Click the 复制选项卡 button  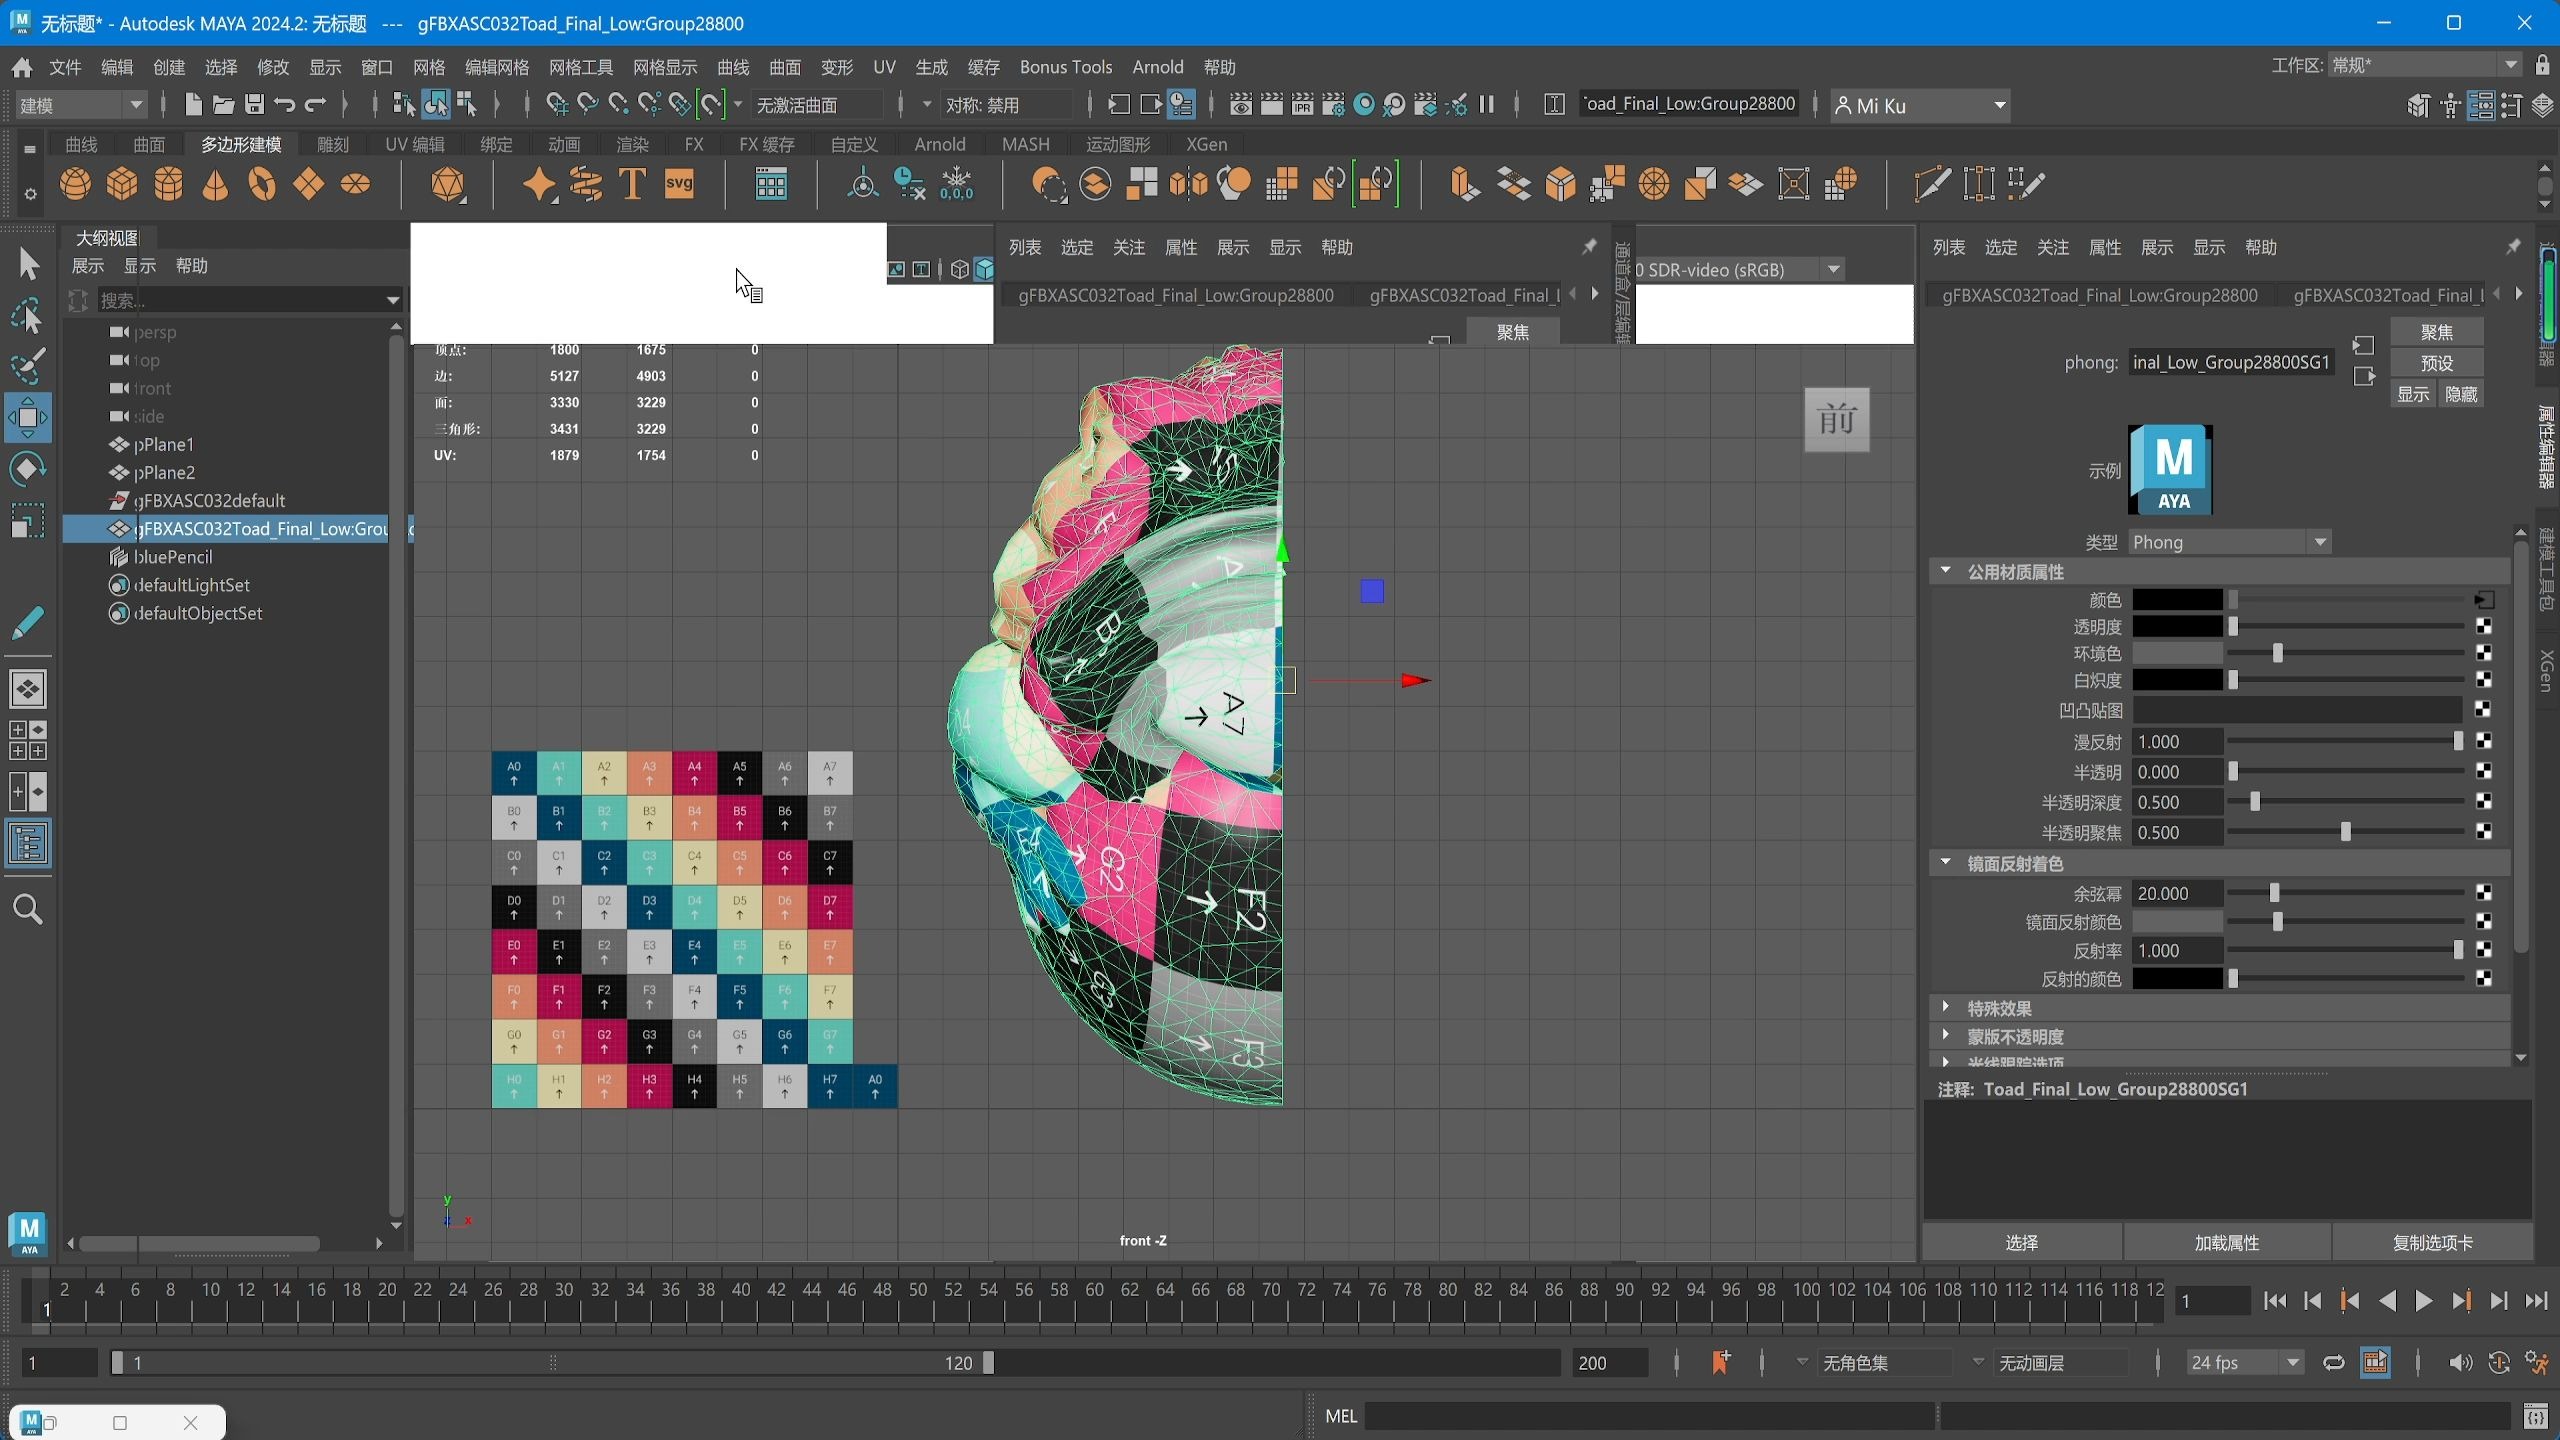pyautogui.click(x=2432, y=1242)
